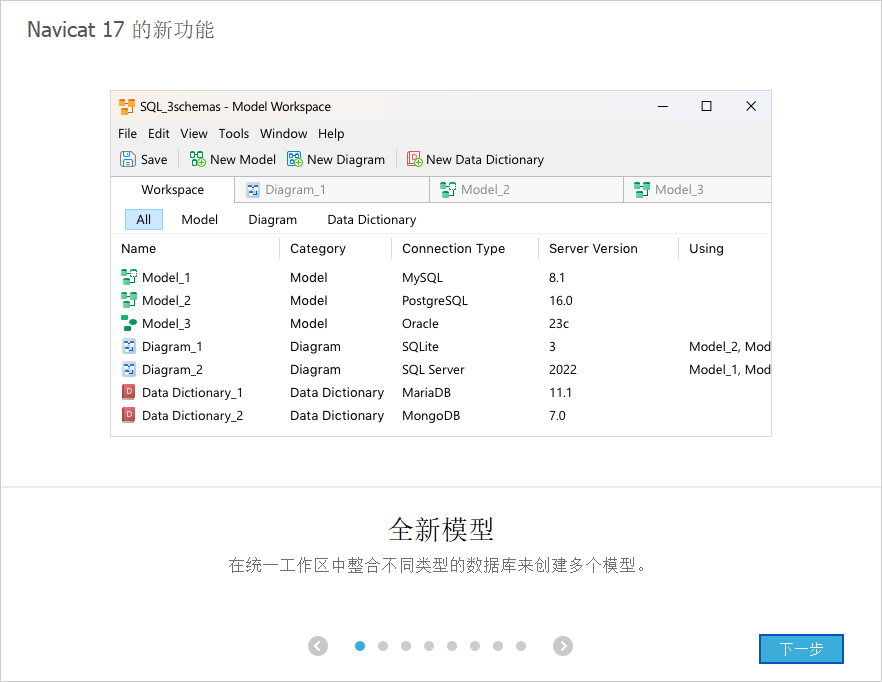The height and width of the screenshot is (682, 882).
Task: Click the Data Dictionary_1 row icon
Action: coord(129,392)
